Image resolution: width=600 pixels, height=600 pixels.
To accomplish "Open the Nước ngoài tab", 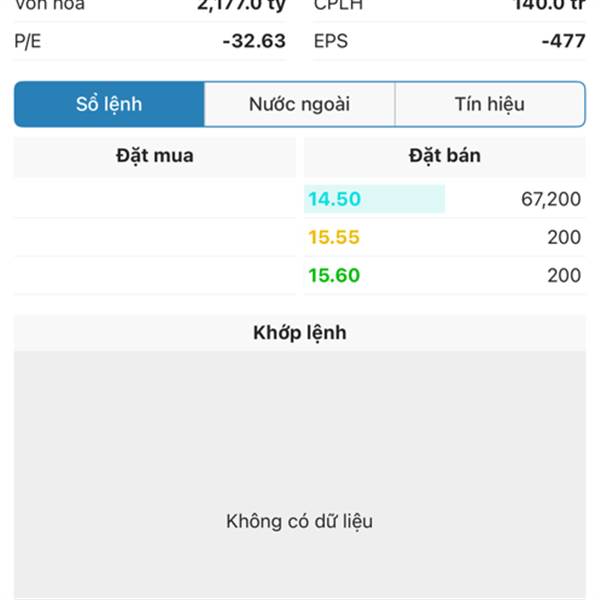I will [299, 104].
